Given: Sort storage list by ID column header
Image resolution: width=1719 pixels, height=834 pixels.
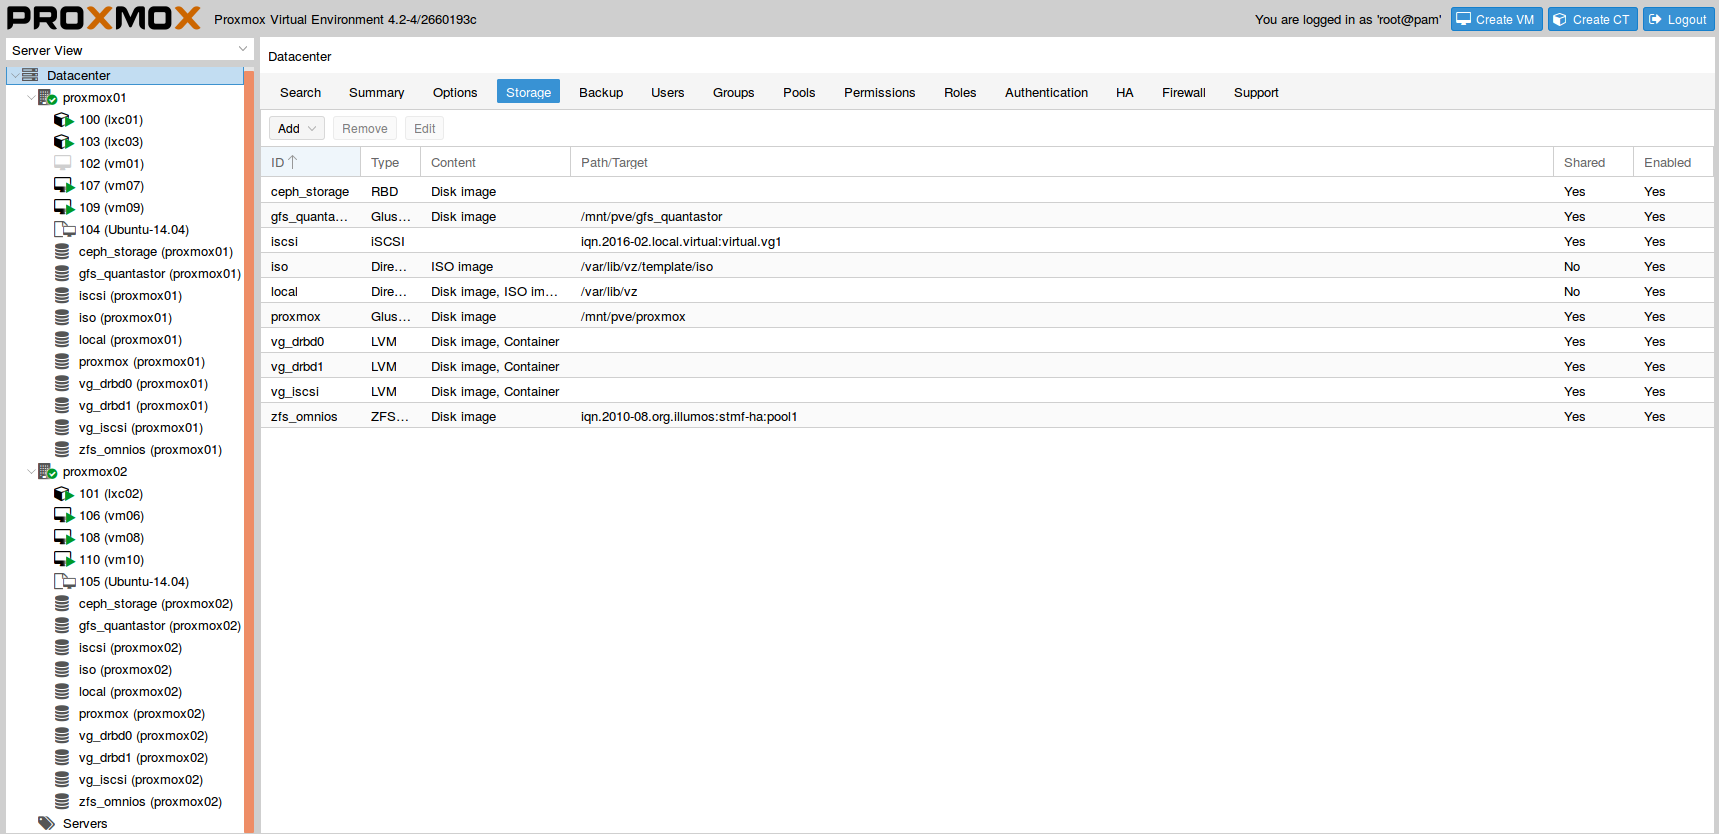Looking at the screenshot, I should pyautogui.click(x=310, y=163).
